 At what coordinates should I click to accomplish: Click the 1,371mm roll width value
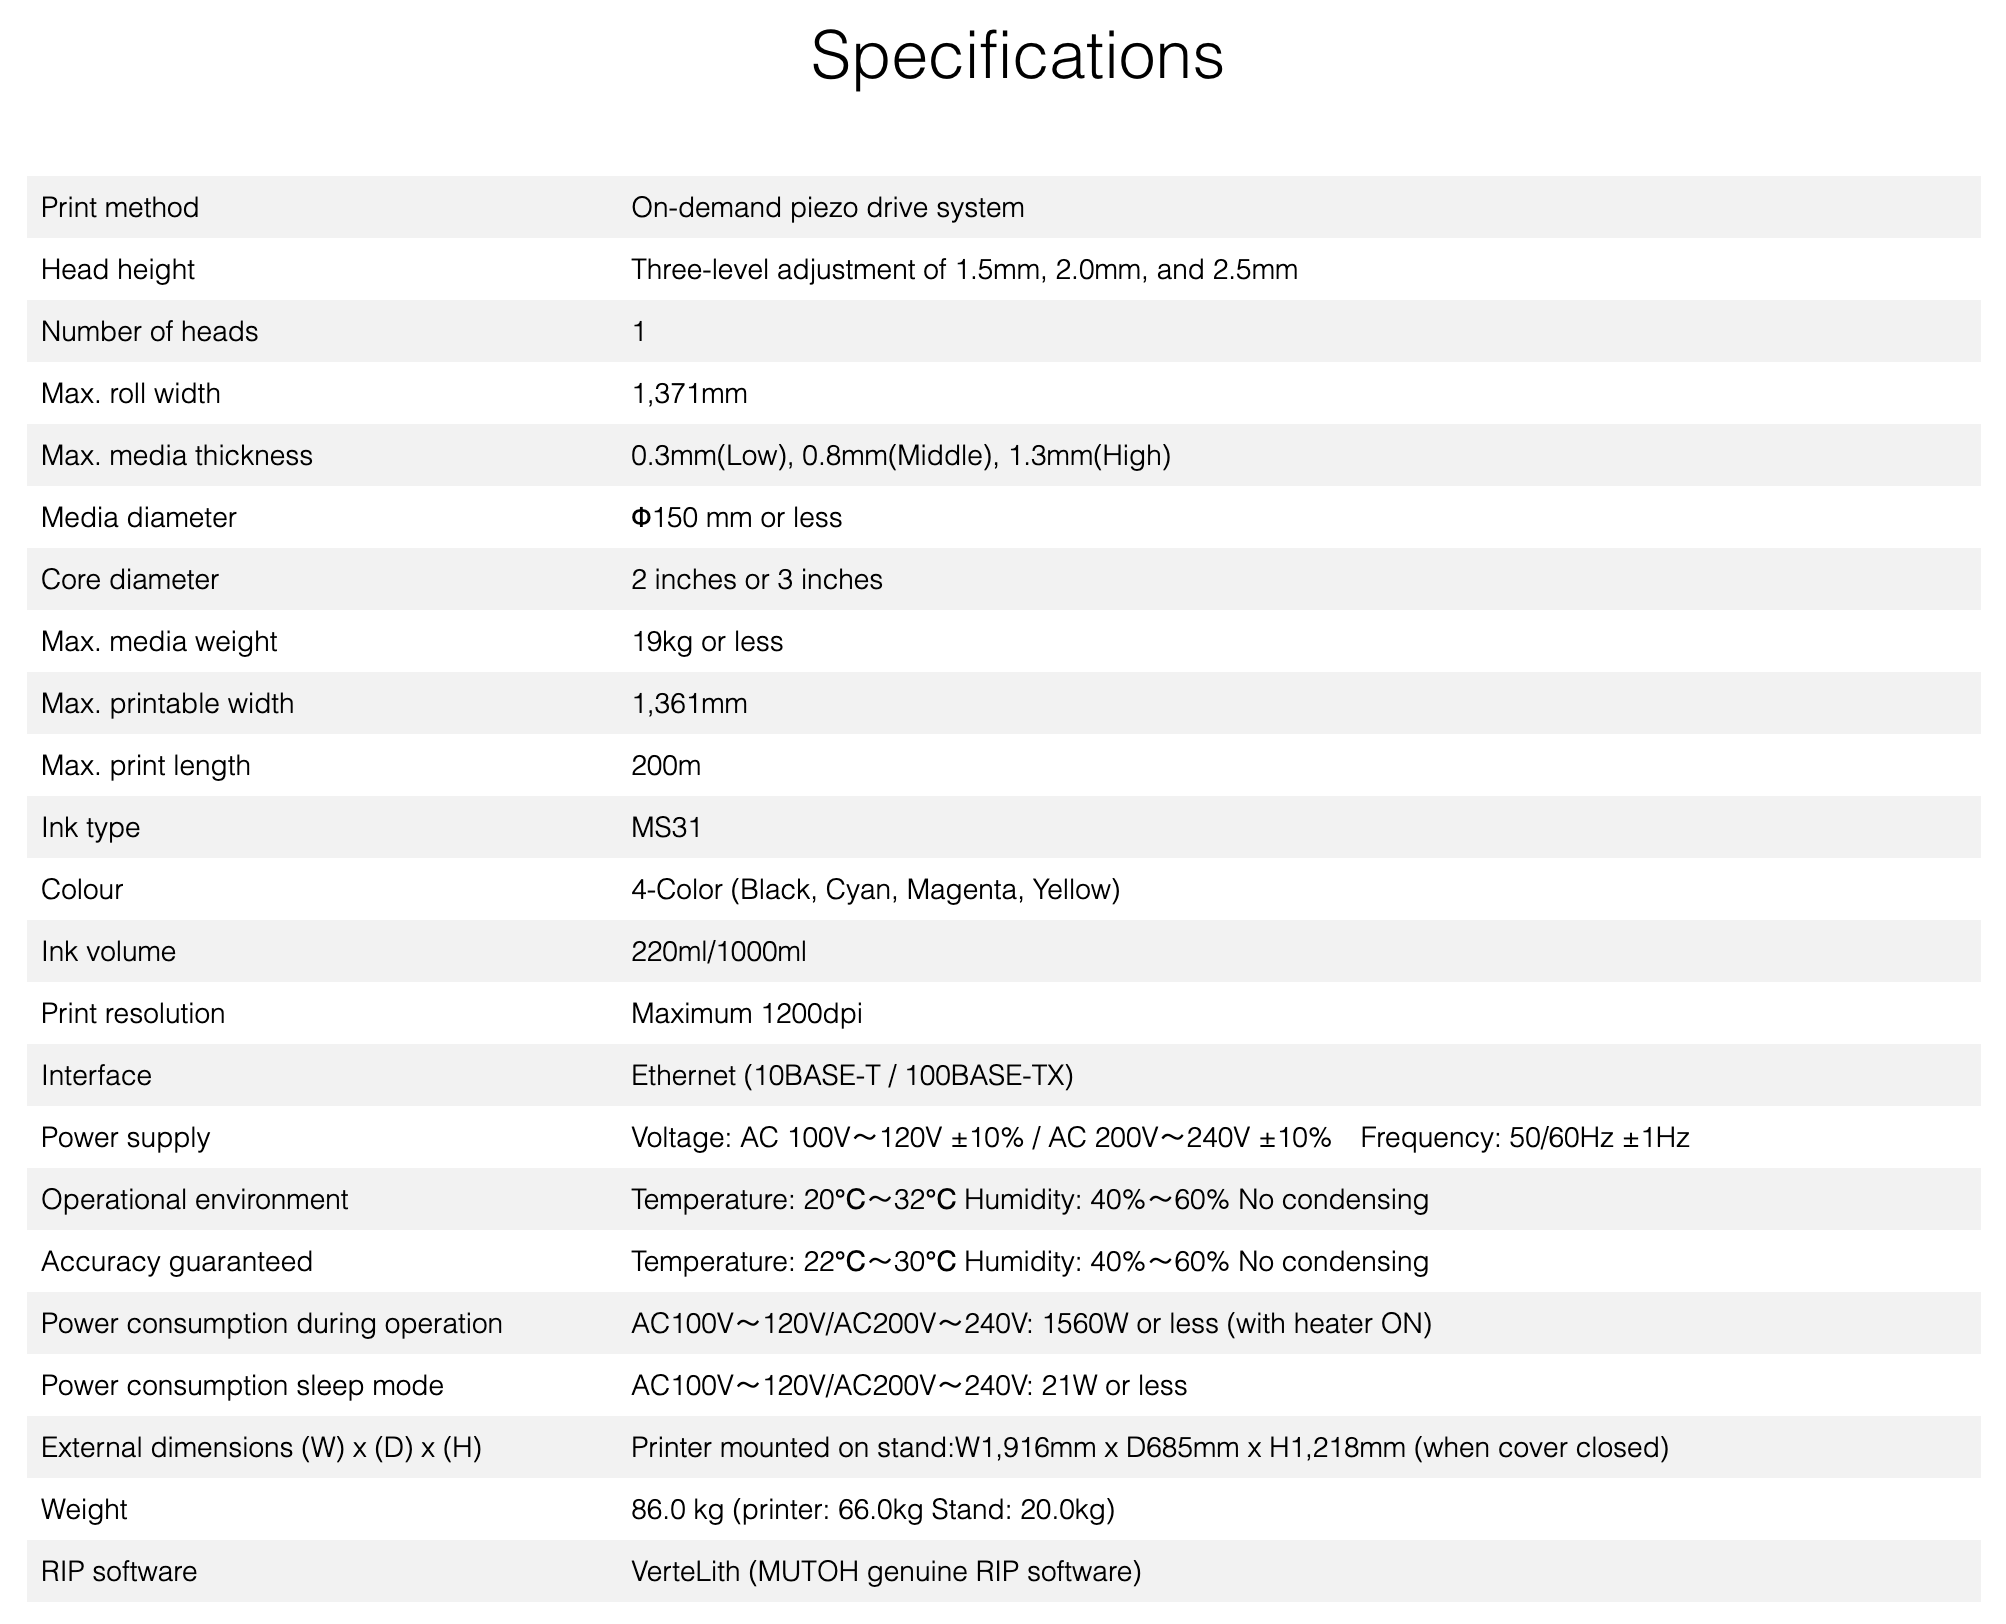(x=689, y=393)
